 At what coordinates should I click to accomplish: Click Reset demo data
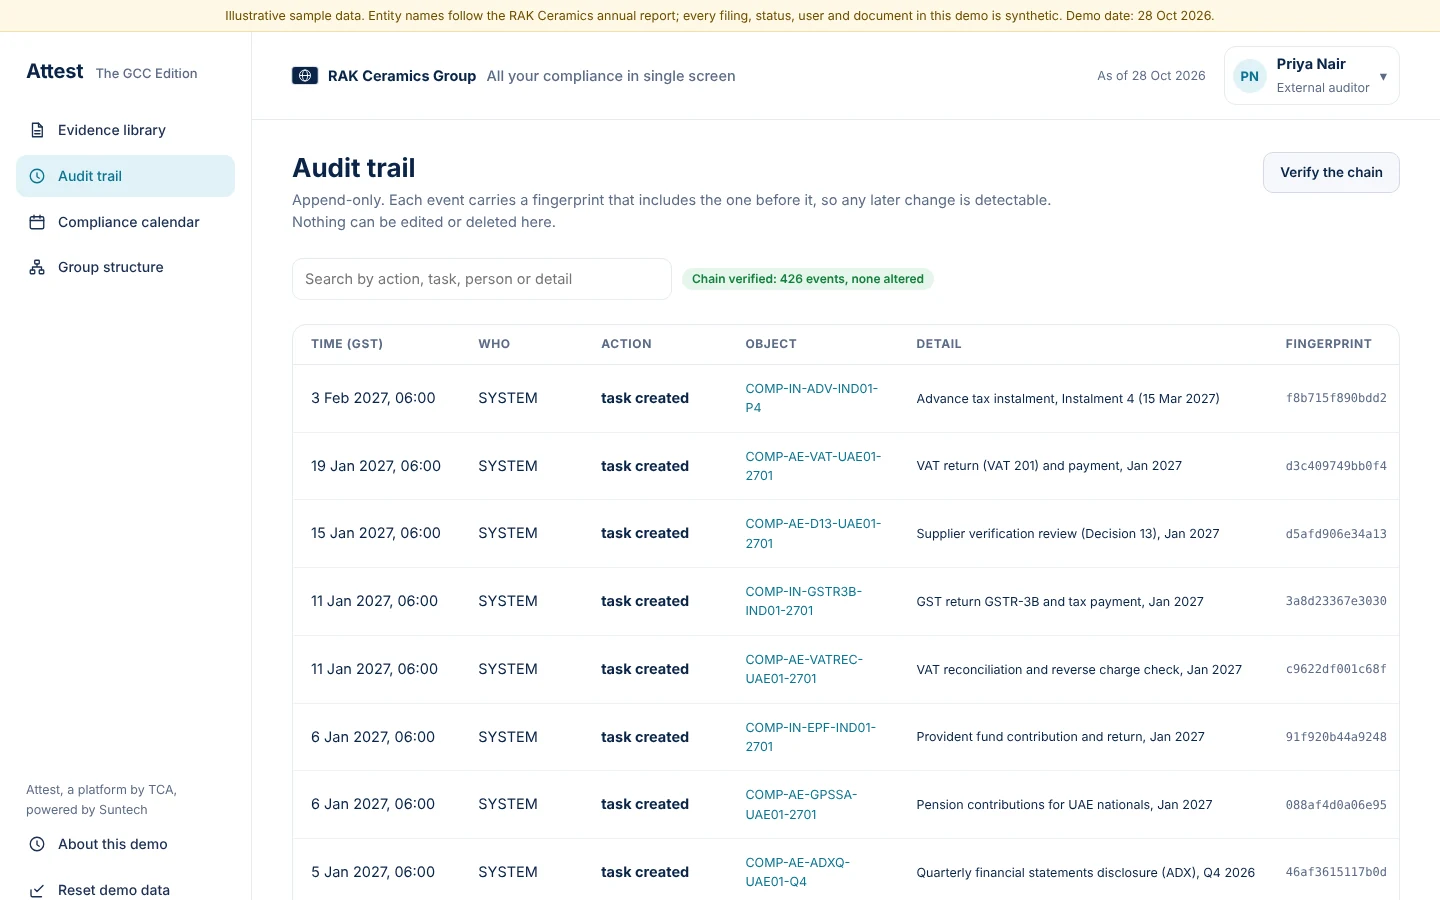pos(125,888)
